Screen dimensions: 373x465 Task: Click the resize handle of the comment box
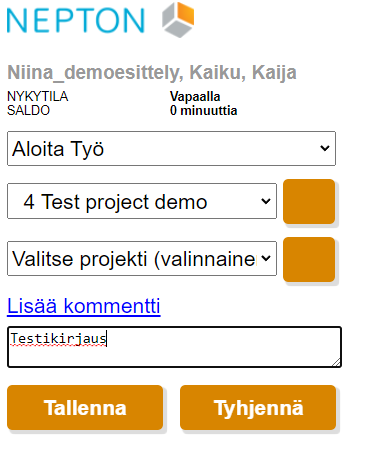[336, 362]
